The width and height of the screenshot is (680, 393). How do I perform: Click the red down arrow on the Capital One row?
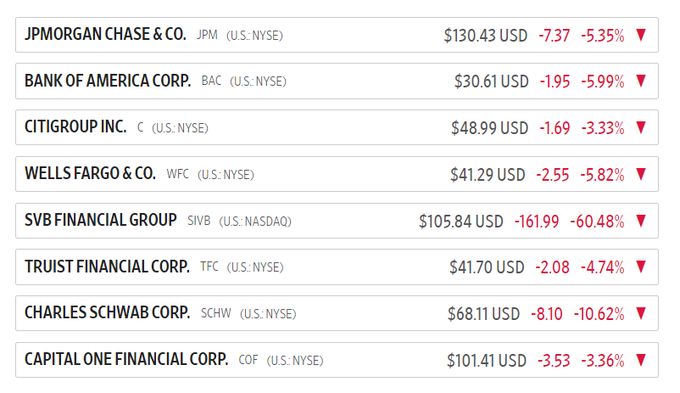point(641,360)
